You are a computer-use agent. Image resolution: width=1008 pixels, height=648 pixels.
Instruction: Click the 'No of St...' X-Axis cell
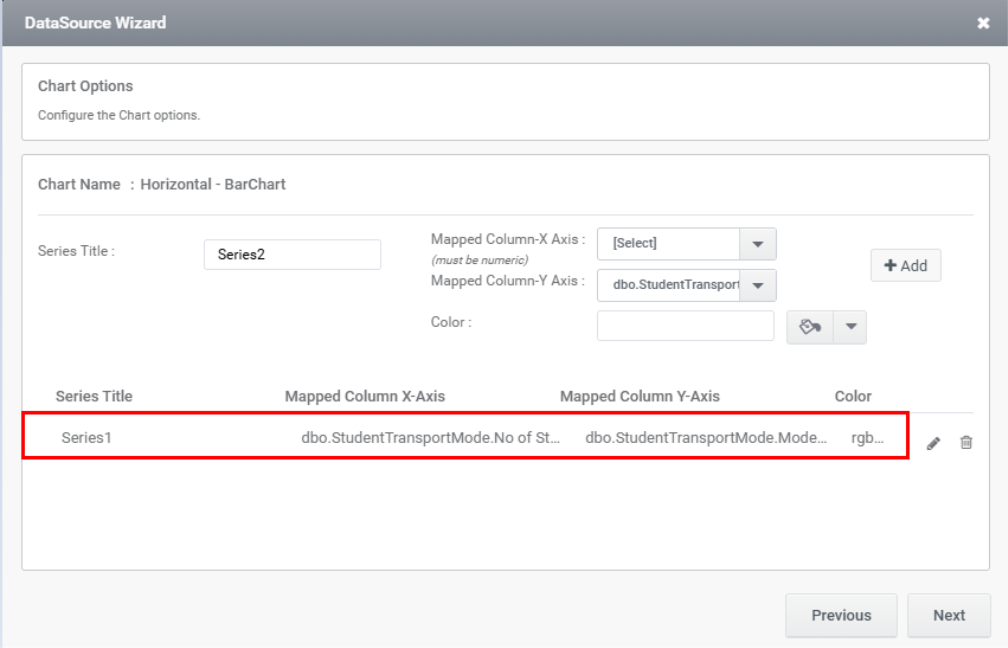[430, 437]
